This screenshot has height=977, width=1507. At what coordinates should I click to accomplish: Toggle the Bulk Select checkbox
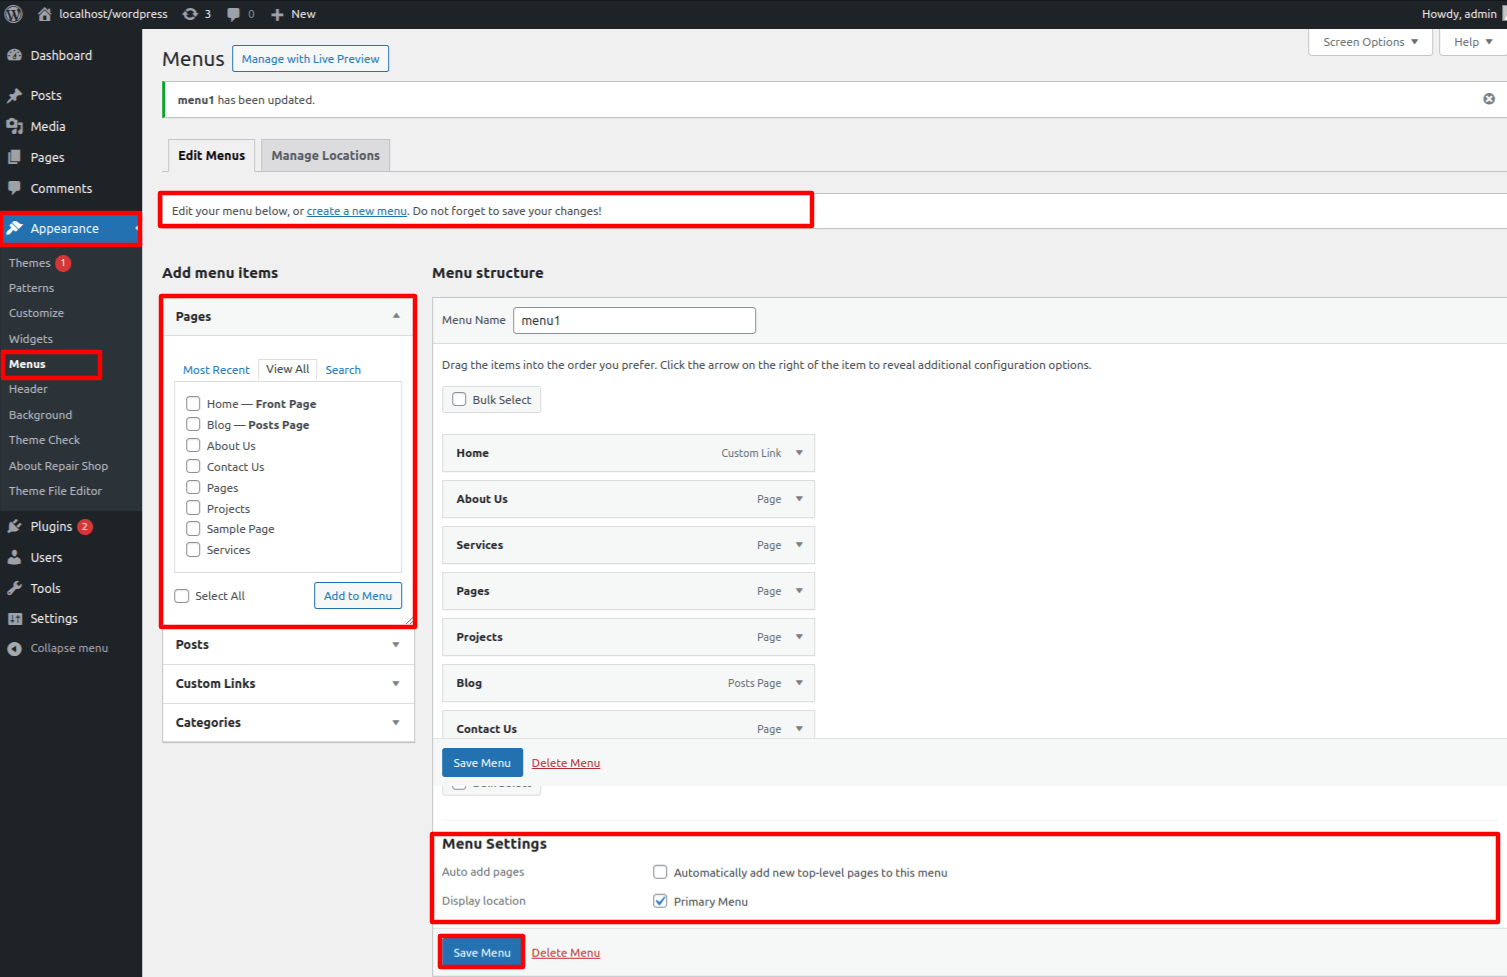coord(459,400)
